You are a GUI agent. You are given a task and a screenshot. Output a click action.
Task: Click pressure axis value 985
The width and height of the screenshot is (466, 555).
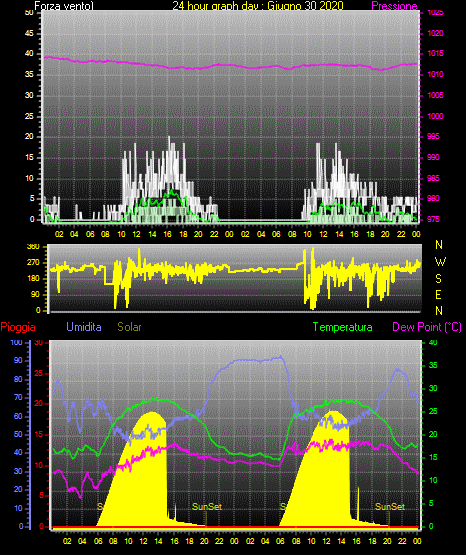434,178
